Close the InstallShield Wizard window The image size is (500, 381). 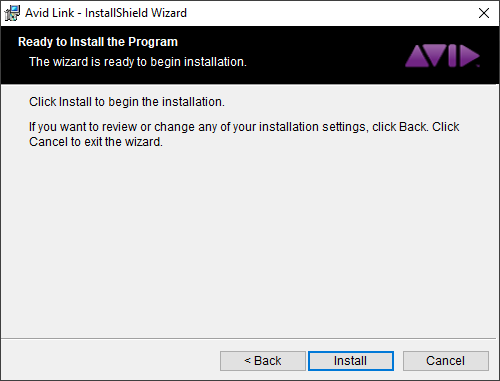484,13
